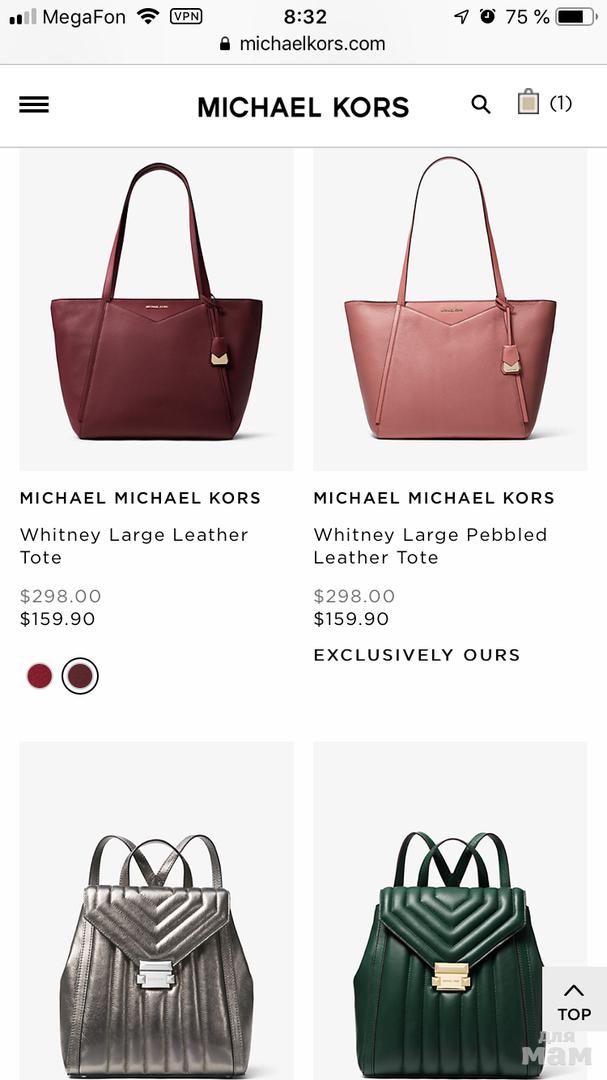This screenshot has height=1080, width=607.
Task: Jump back up with the TOP button
Action: coord(575,1002)
